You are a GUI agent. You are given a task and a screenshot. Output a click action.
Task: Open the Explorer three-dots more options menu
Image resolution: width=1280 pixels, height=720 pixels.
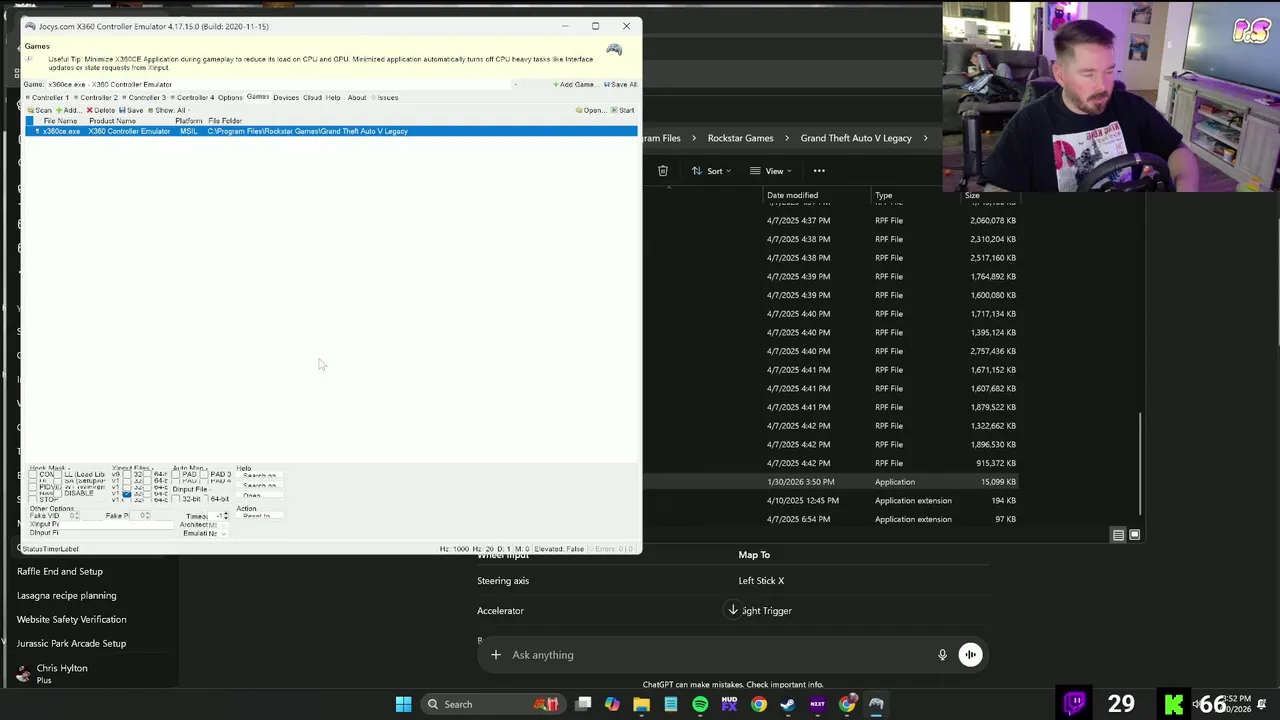point(819,171)
